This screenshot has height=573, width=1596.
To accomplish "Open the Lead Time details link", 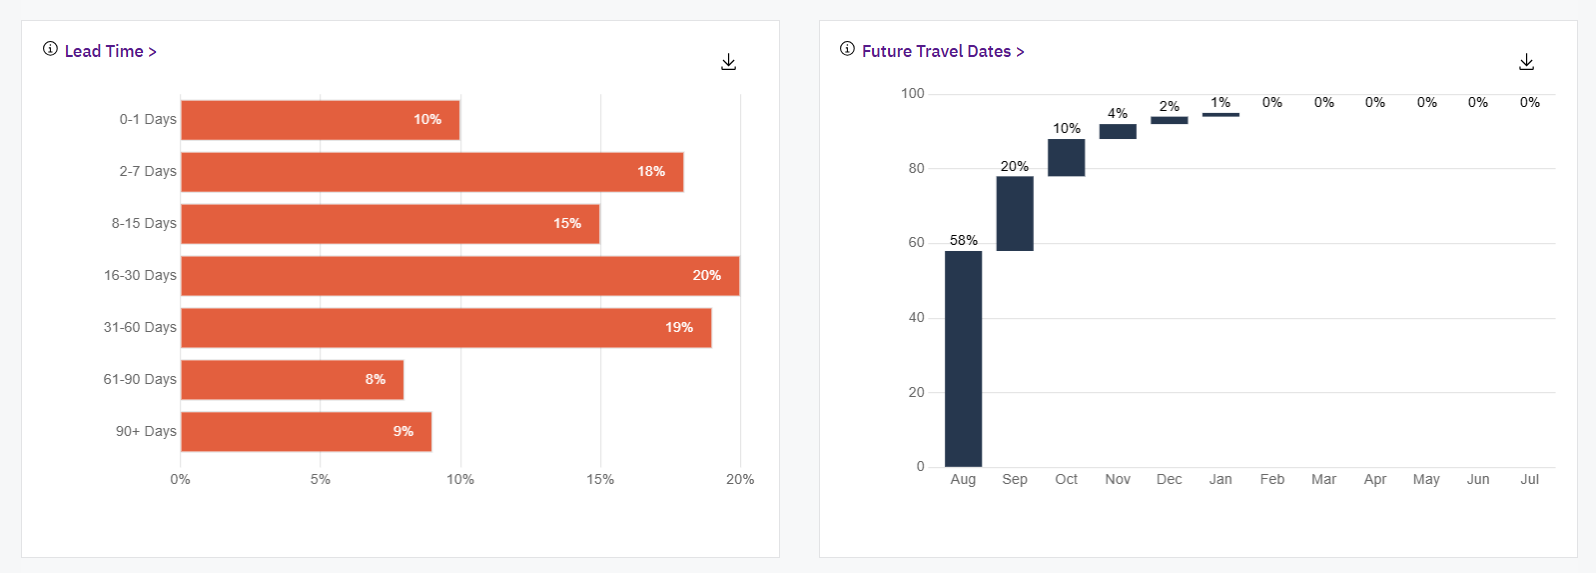I will (x=110, y=51).
